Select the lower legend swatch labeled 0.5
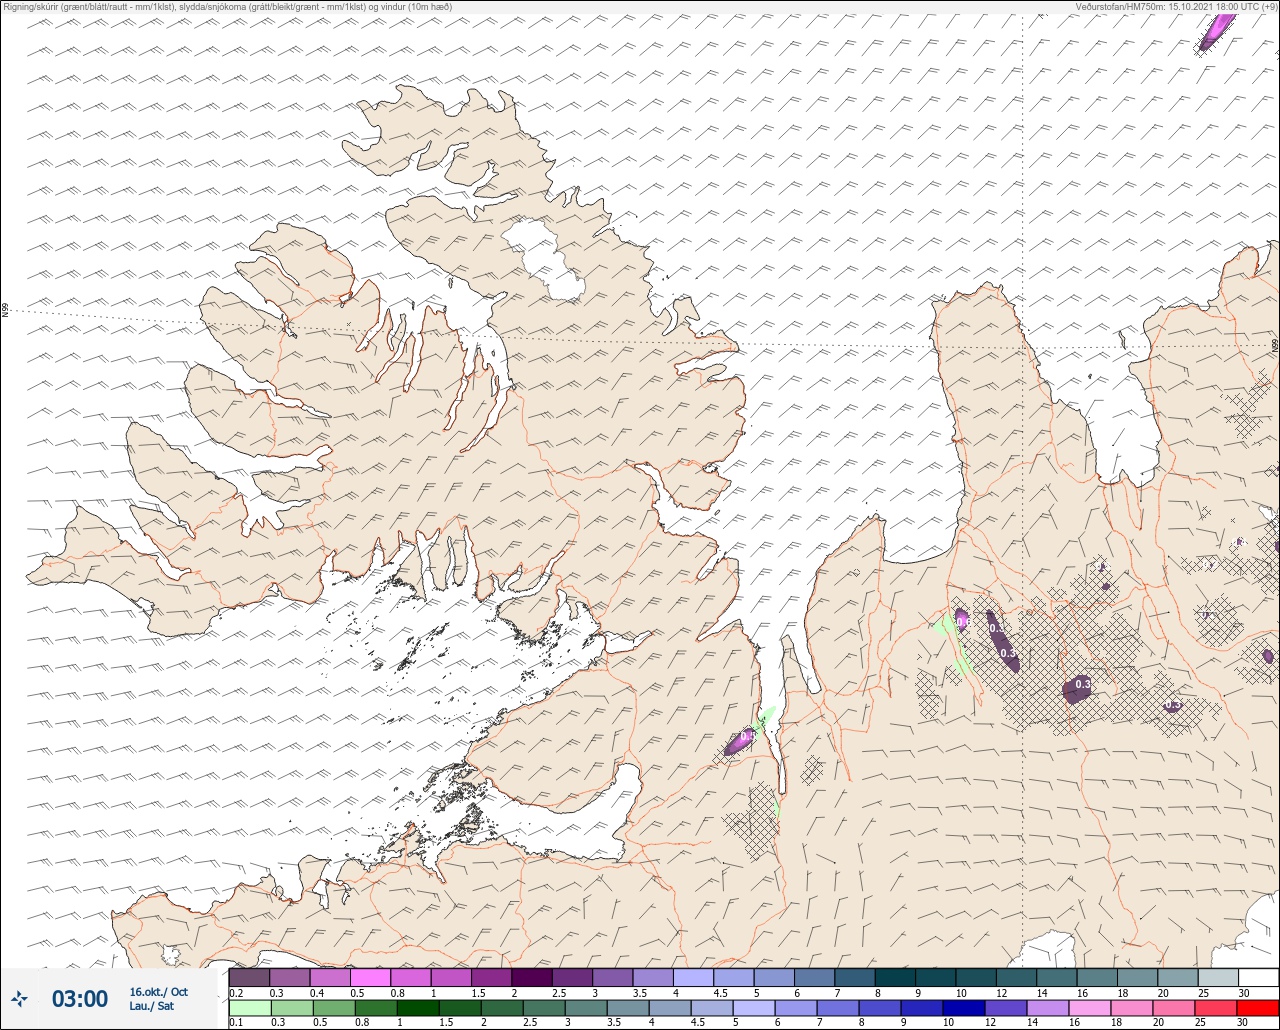This screenshot has width=1280, height=1030. click(333, 1007)
